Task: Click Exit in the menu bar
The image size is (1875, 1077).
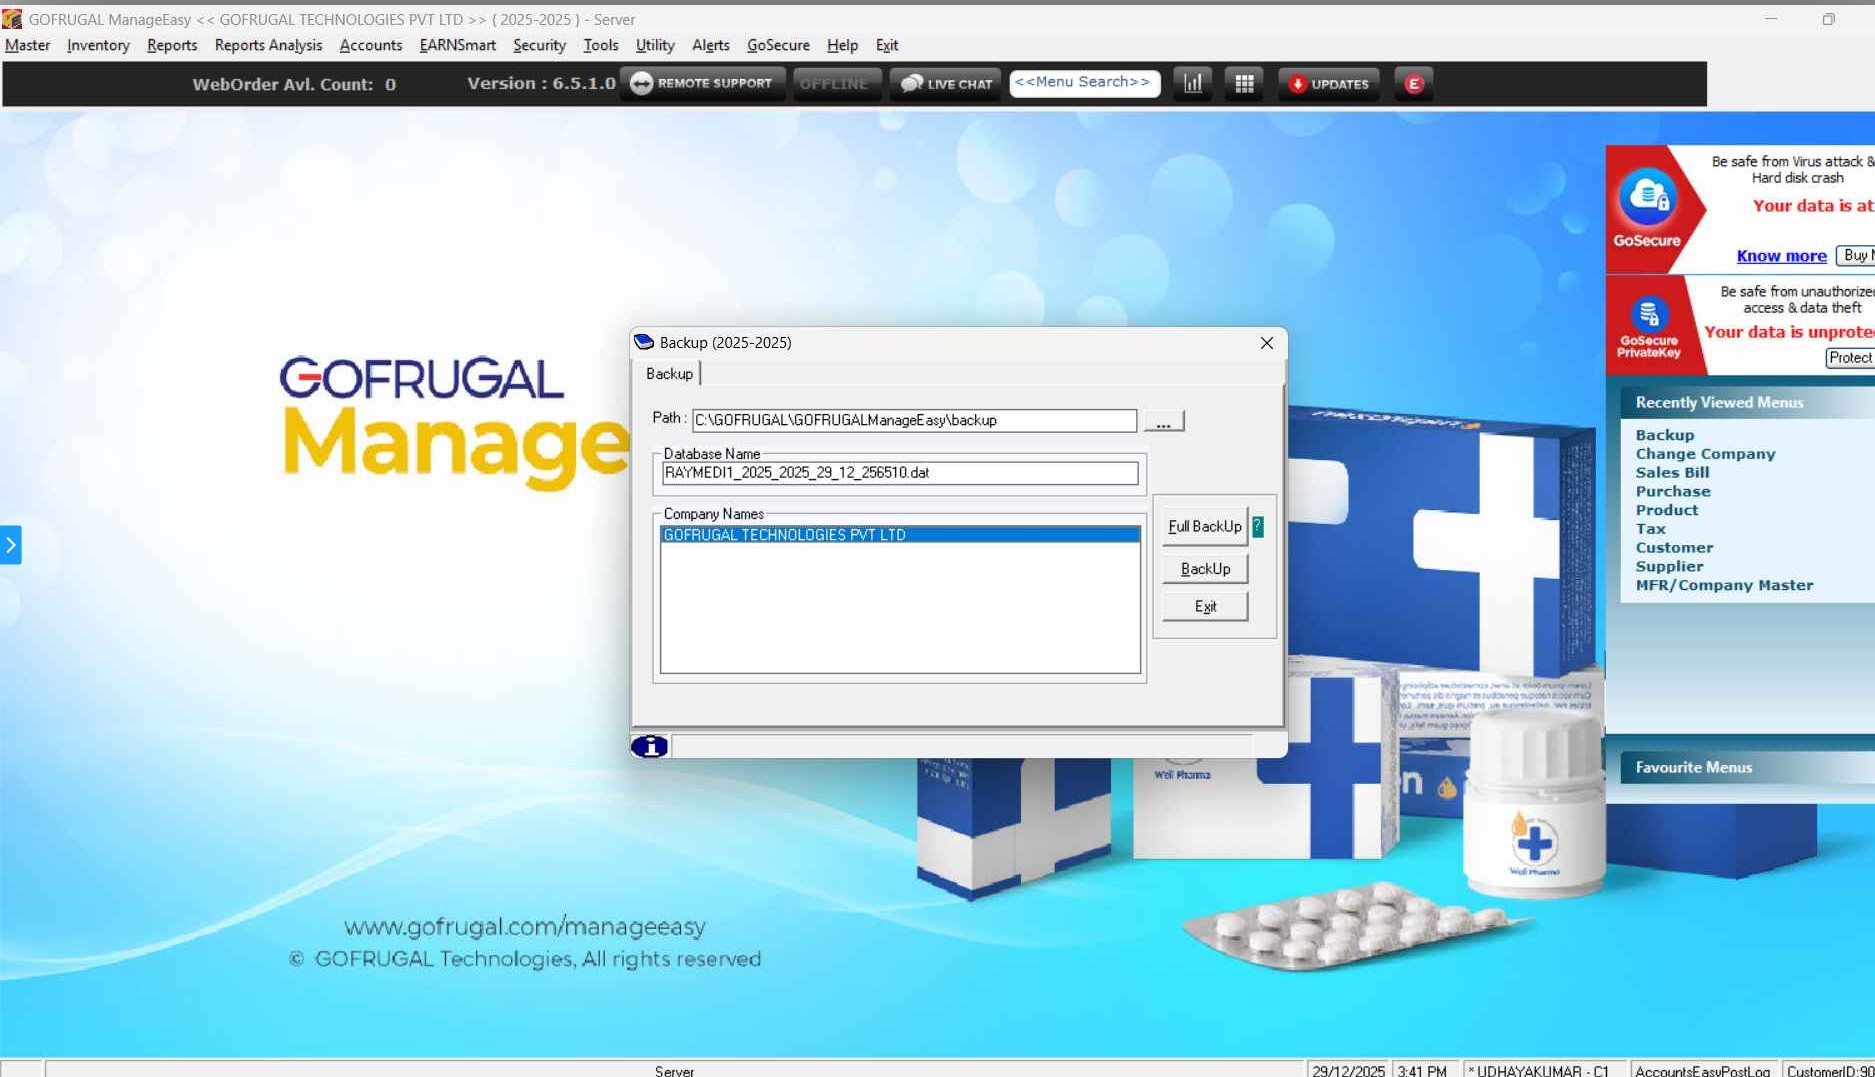Action: tap(887, 45)
